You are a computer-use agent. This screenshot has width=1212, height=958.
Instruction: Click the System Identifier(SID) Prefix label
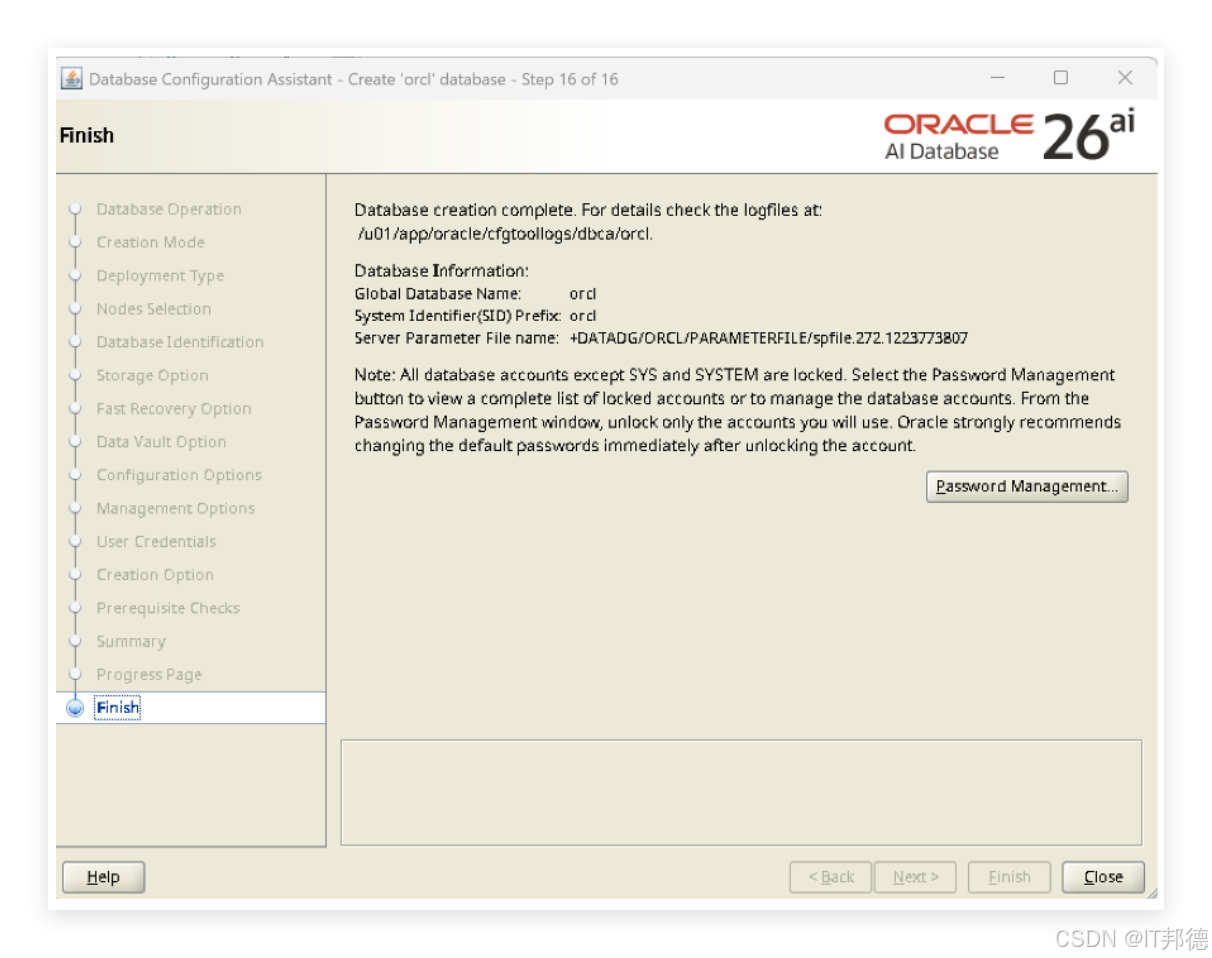point(458,316)
